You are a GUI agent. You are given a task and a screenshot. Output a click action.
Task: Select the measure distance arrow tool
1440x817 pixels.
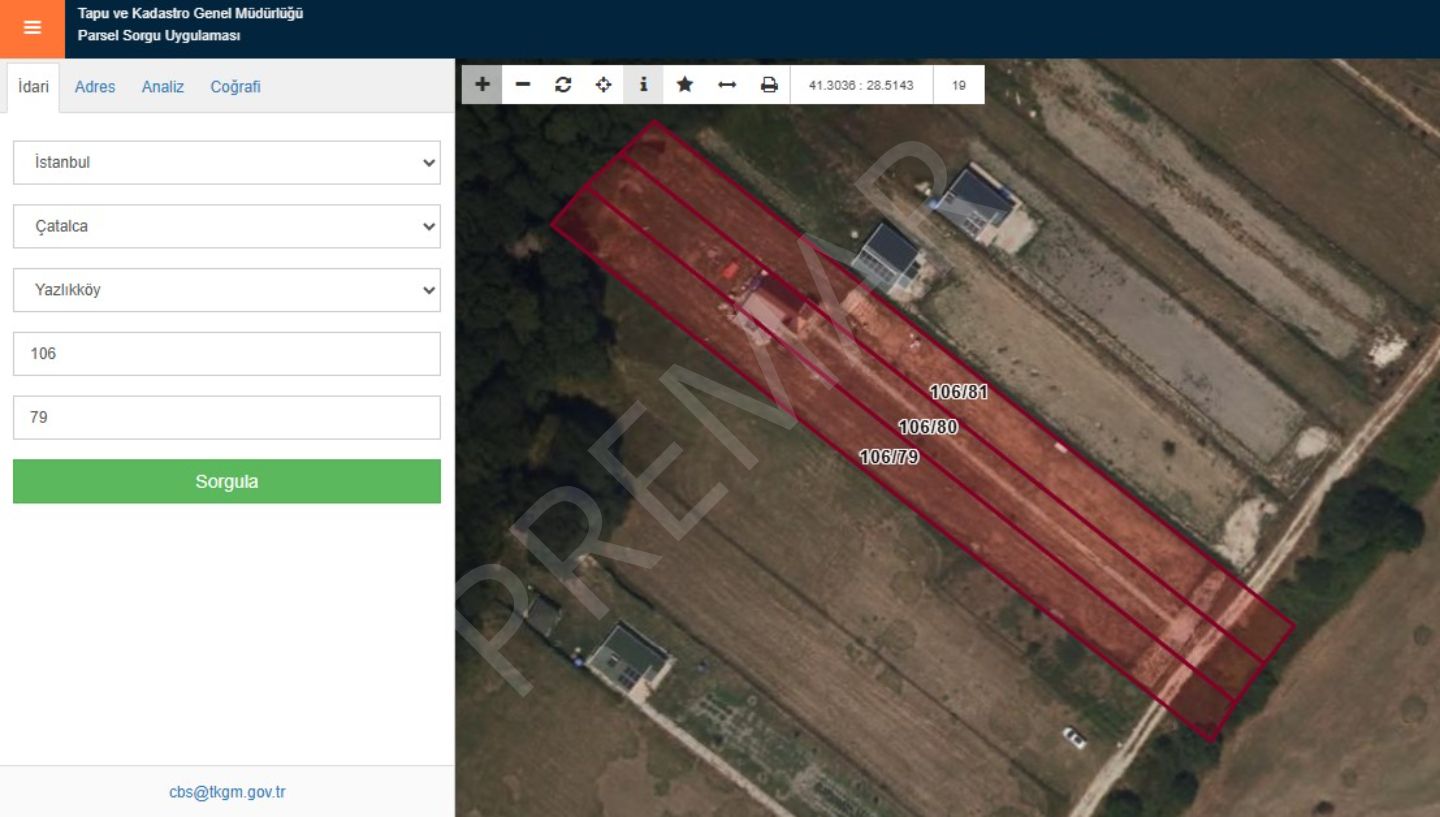(727, 85)
